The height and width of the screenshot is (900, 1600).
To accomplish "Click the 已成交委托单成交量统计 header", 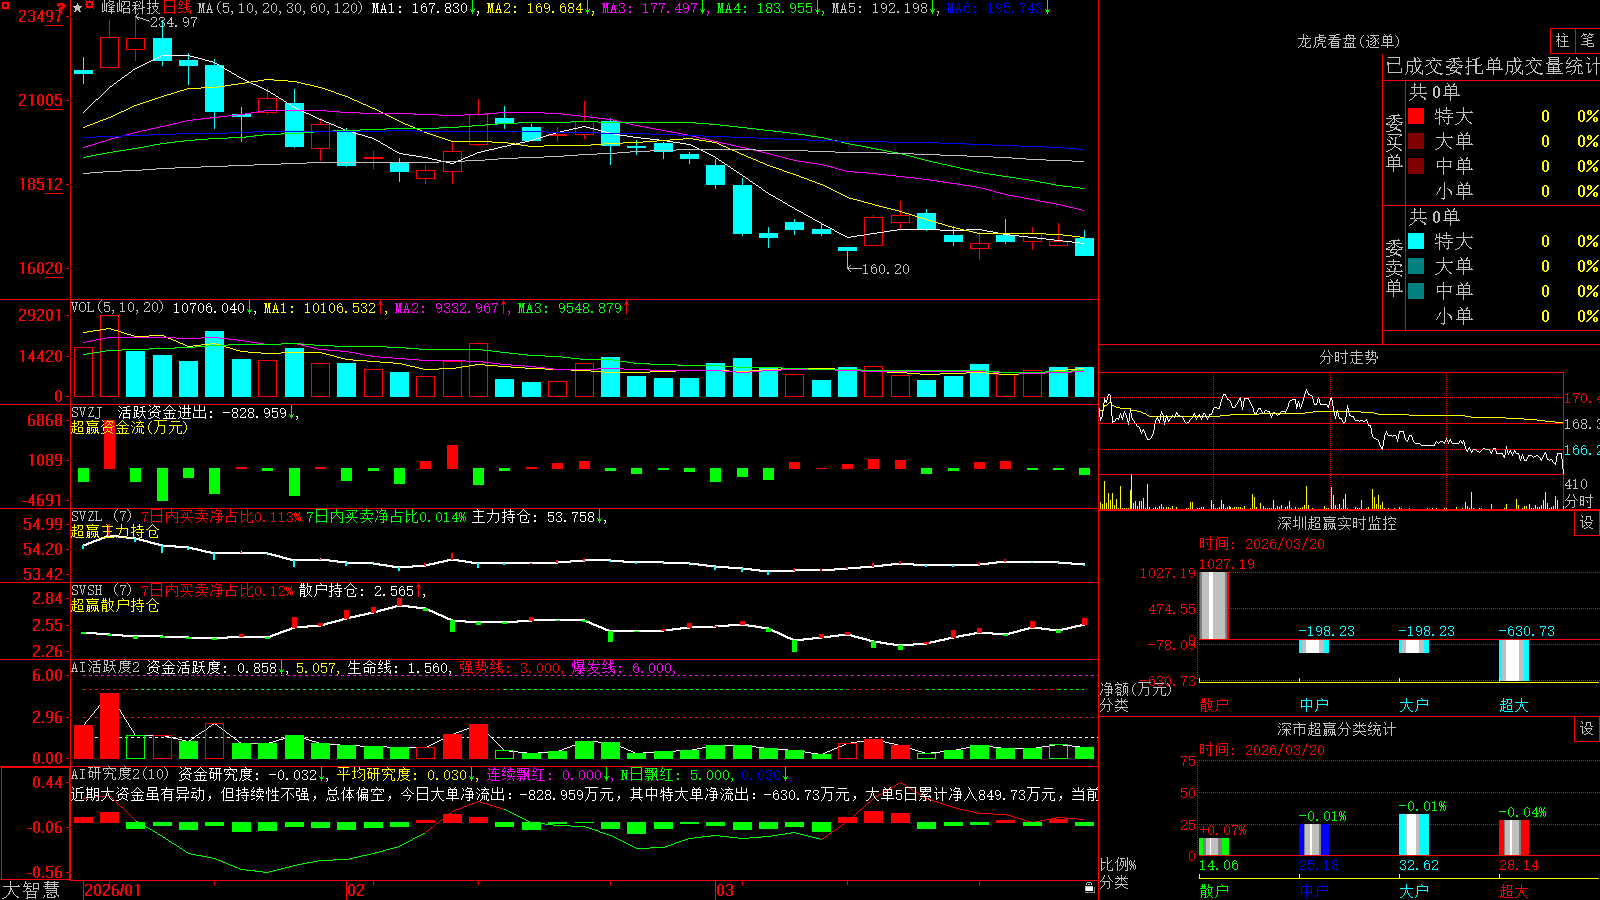I will point(1492,66).
